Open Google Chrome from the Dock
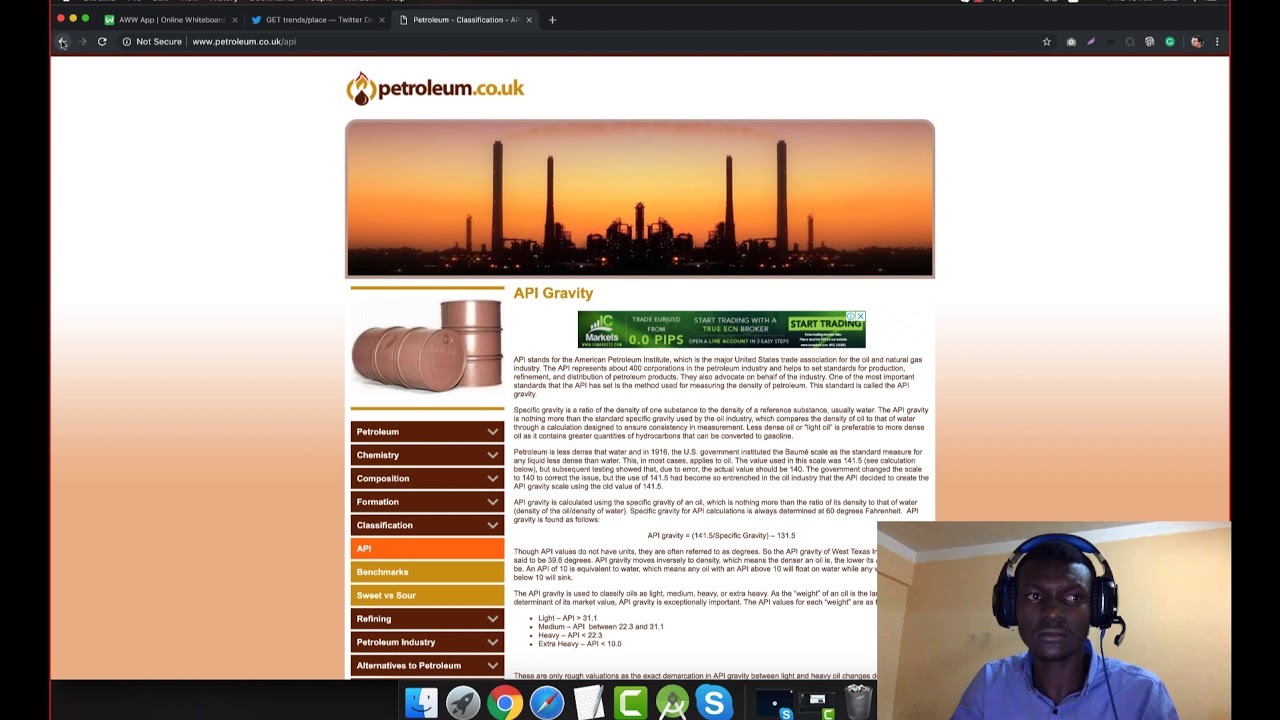Screen dimensions: 1280x720 coord(505,703)
